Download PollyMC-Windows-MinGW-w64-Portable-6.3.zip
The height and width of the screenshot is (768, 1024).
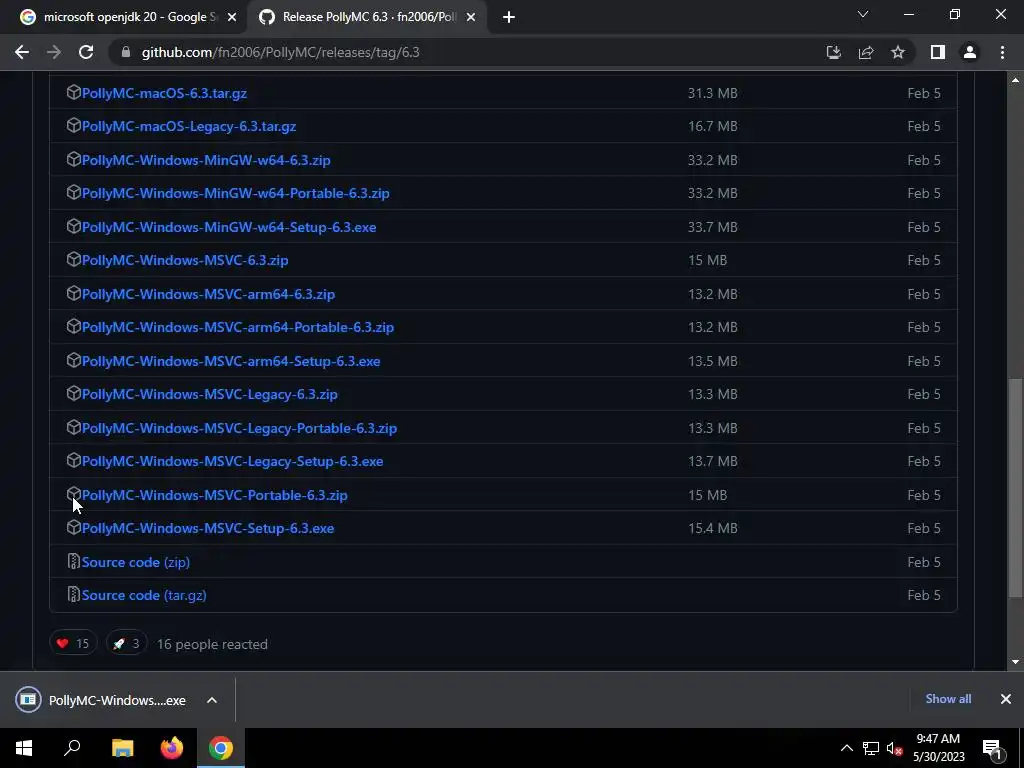click(x=236, y=193)
